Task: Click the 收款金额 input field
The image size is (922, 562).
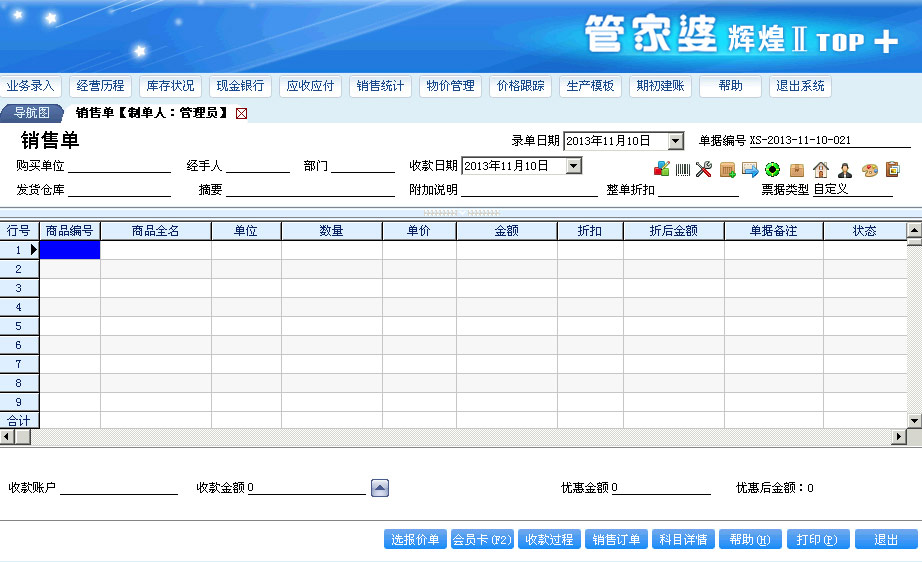Action: (306, 487)
